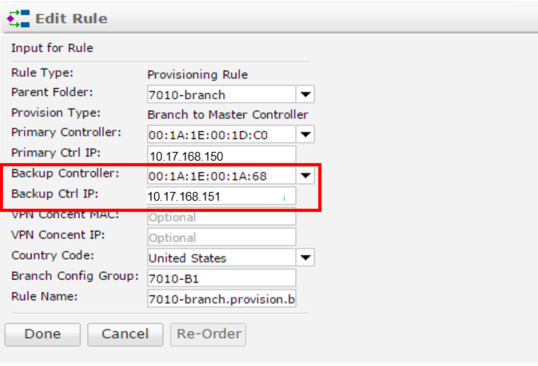Click the Provisioning Rule type text

click(x=198, y=74)
